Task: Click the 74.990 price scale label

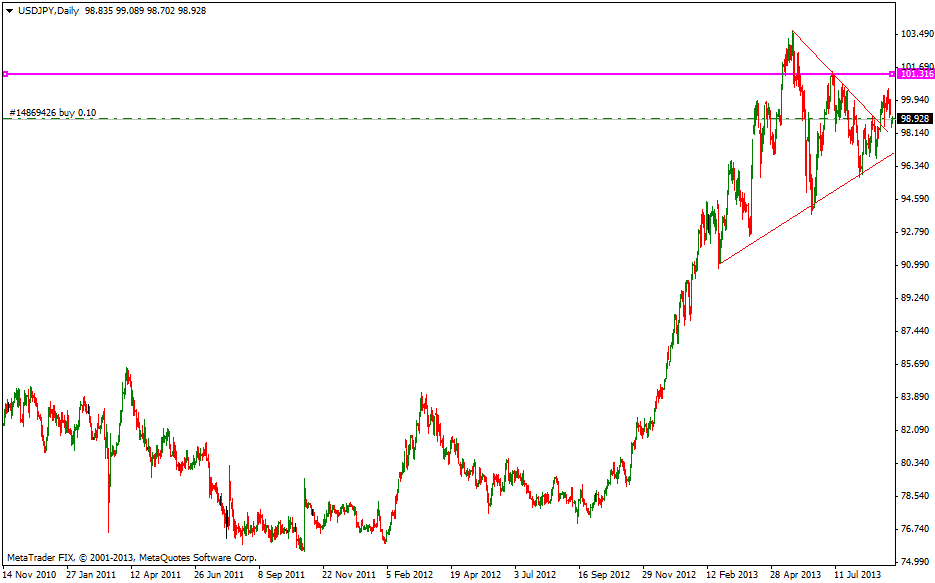Action: pyautogui.click(x=915, y=561)
